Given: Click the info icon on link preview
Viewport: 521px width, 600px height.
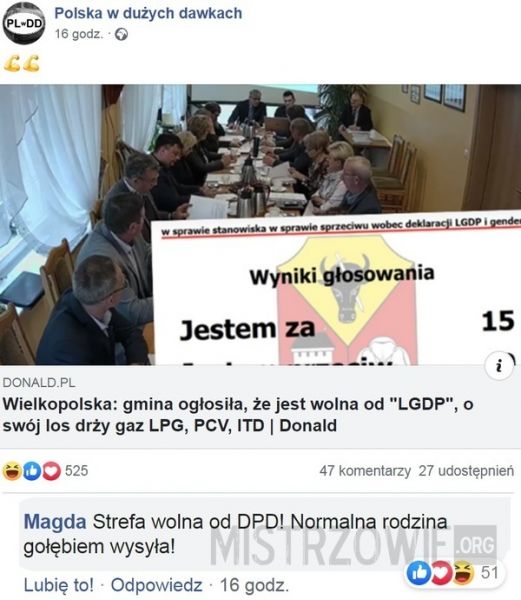Looking at the screenshot, I should 499,367.
